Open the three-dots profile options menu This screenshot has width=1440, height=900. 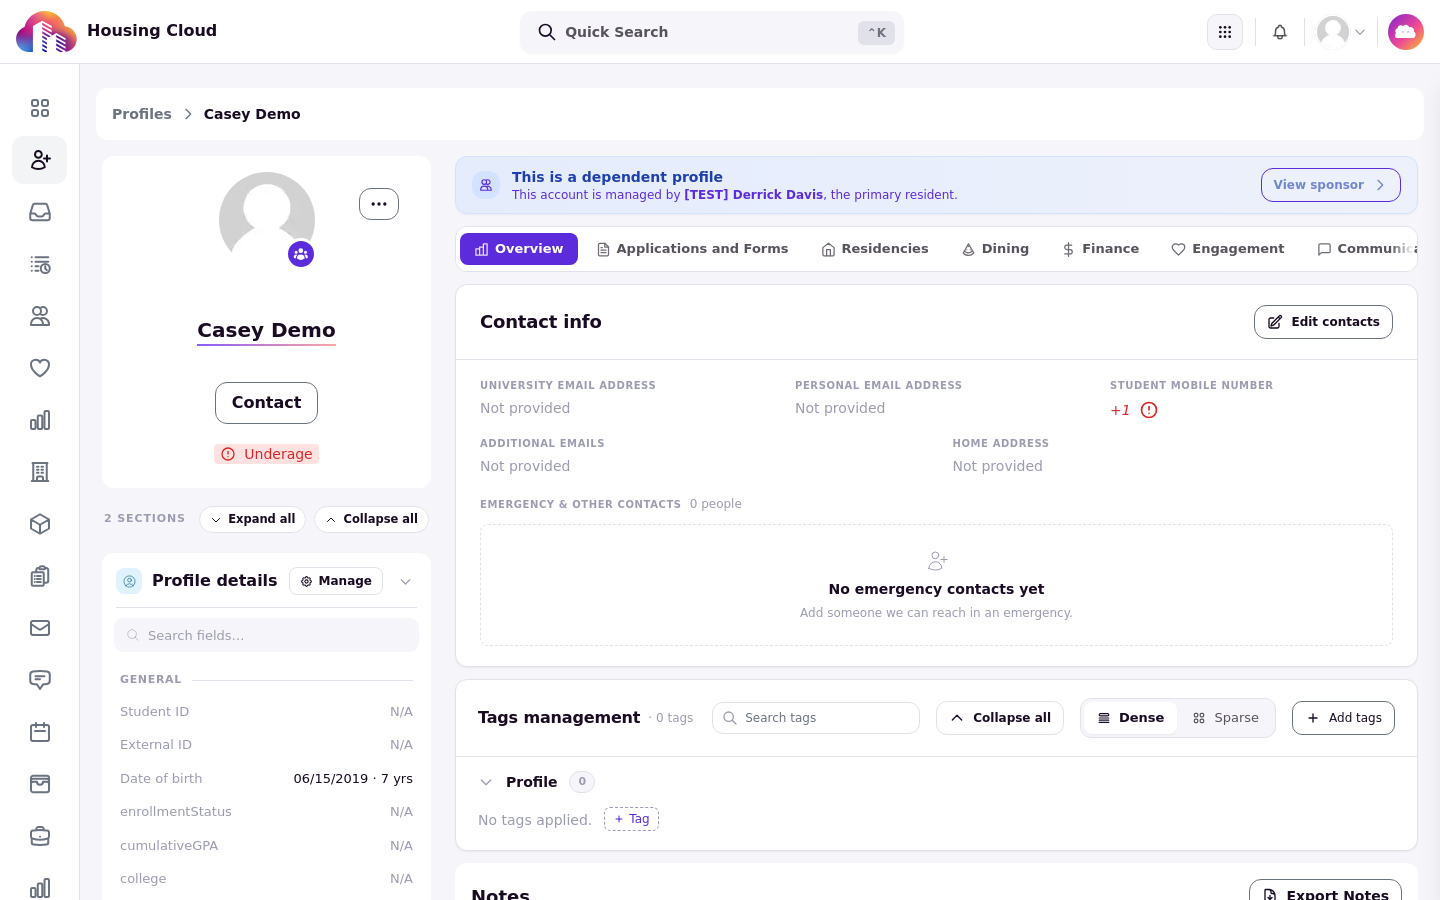[379, 204]
